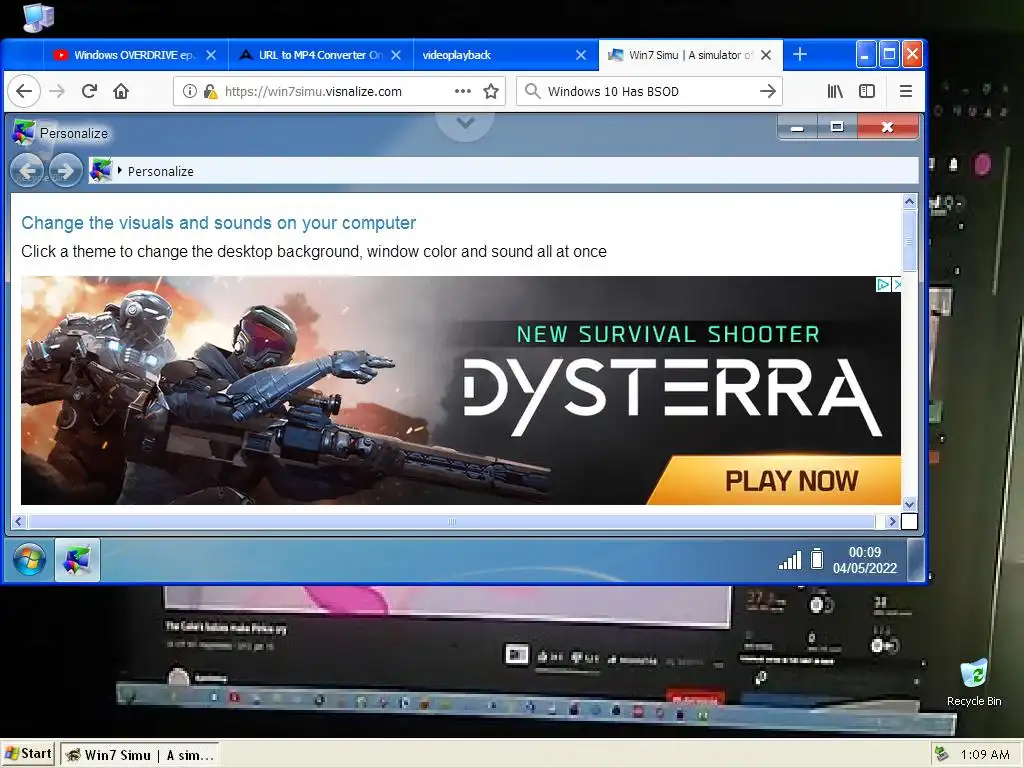Click the network signal bars icon
Viewport: 1024px width, 768px height.
[790, 560]
